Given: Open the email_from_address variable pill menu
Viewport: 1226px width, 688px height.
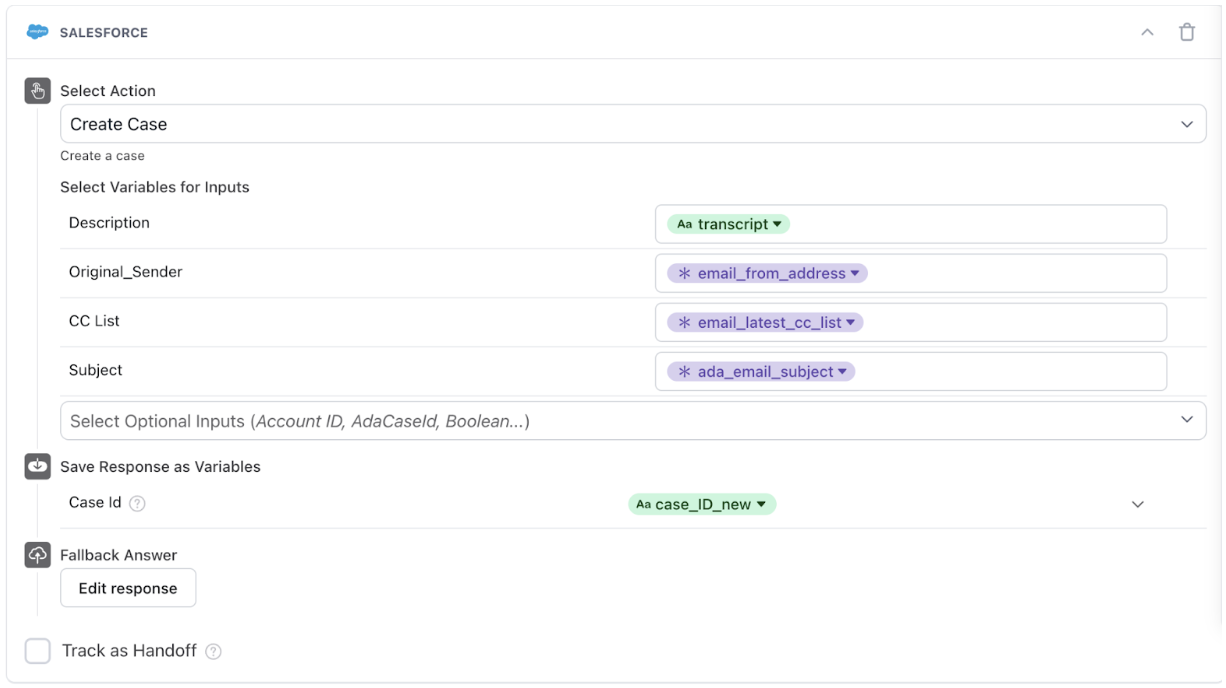Looking at the screenshot, I should coord(767,273).
